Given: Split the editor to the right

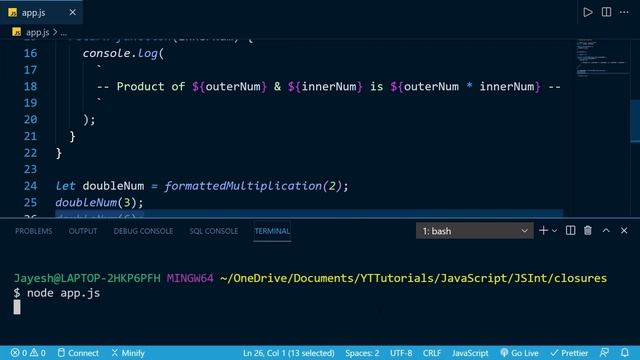Looking at the screenshot, I should [x=607, y=12].
